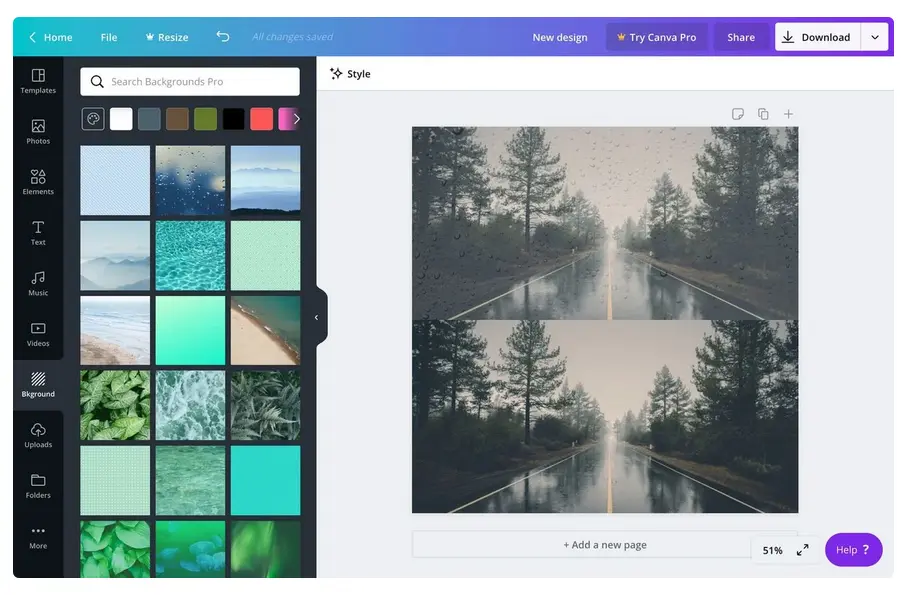Open the File menu
The height and width of the screenshot is (595, 911).
[x=109, y=37]
